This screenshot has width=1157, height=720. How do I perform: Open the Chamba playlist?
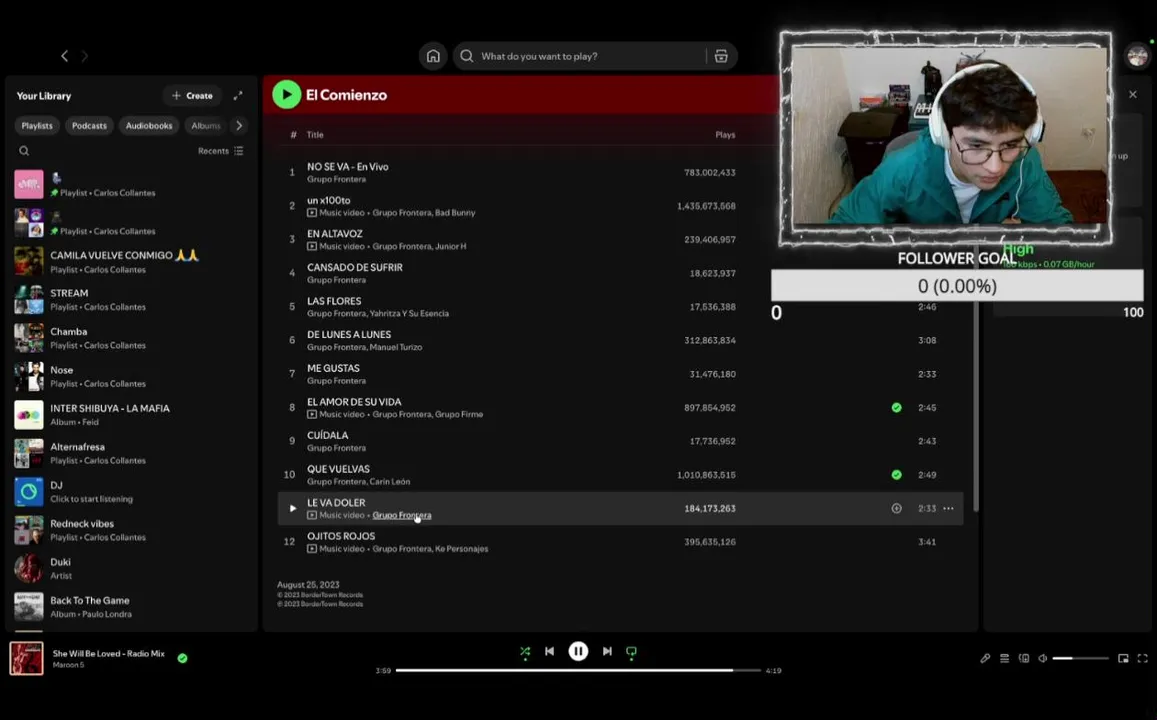[131, 338]
